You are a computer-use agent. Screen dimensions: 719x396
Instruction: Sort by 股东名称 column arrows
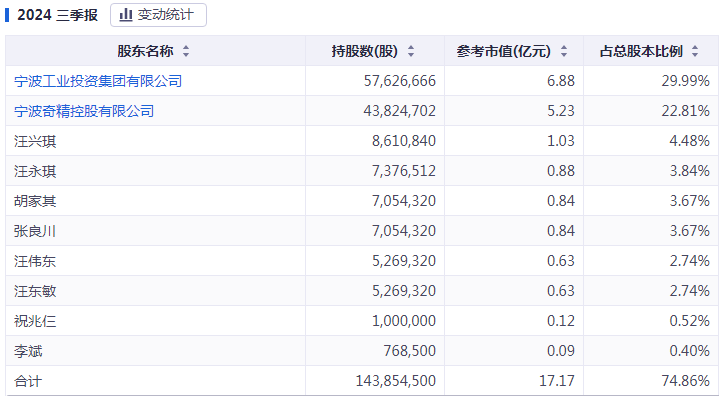pos(186,51)
